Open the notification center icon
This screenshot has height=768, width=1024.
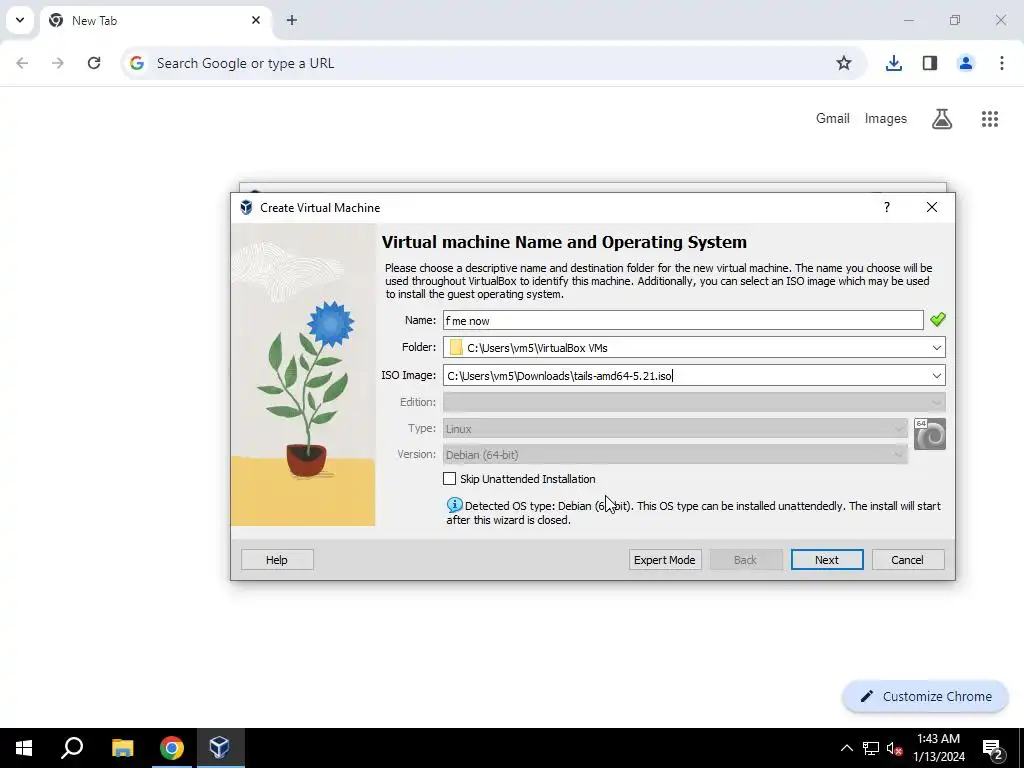point(992,748)
